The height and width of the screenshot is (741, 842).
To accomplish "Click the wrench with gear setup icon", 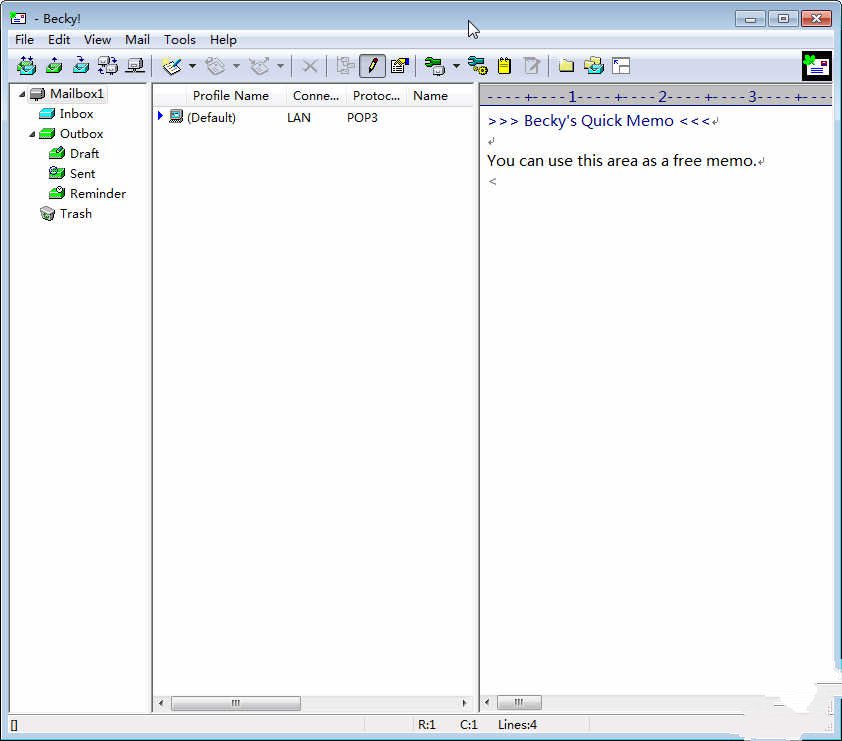I will [477, 66].
